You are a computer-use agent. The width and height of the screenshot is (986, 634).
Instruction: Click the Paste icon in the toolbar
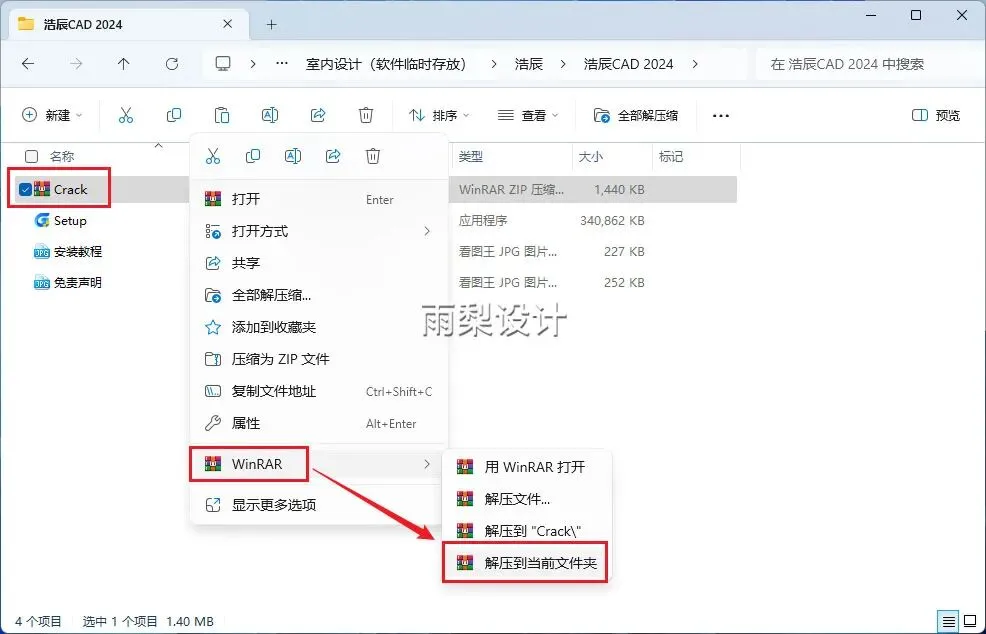point(221,115)
